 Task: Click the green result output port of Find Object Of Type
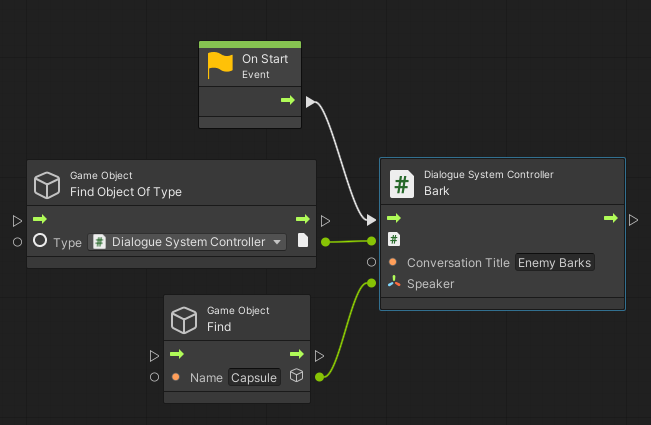pos(326,242)
